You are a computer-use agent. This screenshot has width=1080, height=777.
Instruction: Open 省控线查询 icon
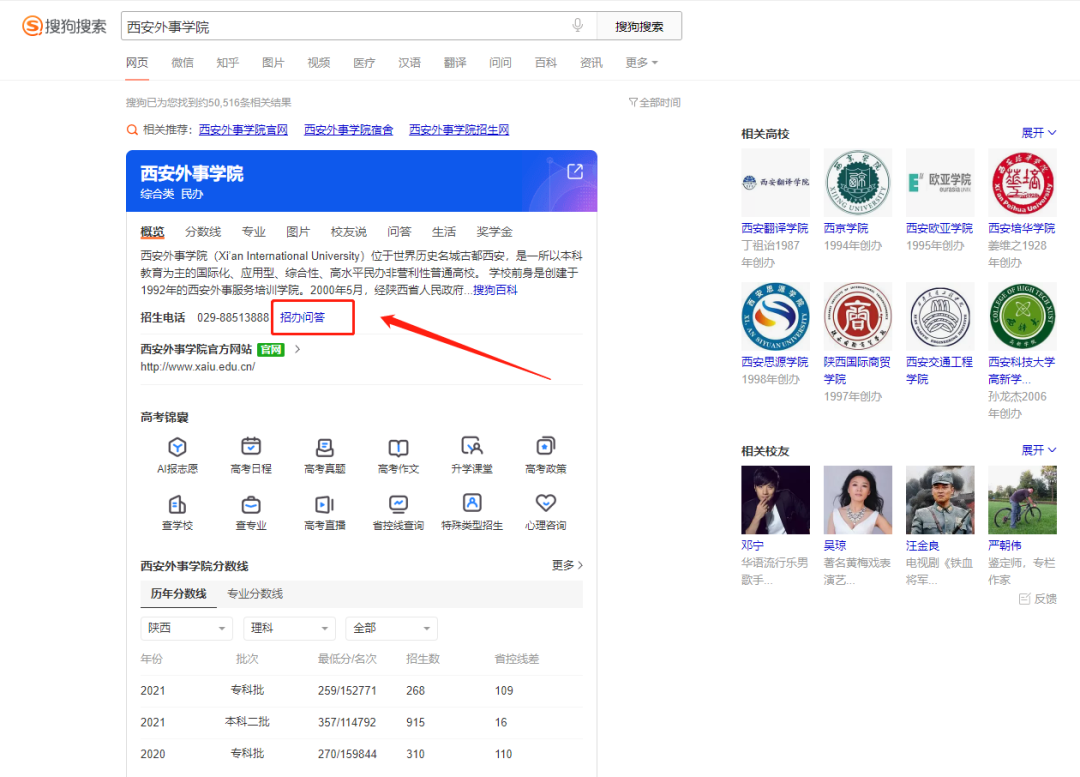click(398, 504)
